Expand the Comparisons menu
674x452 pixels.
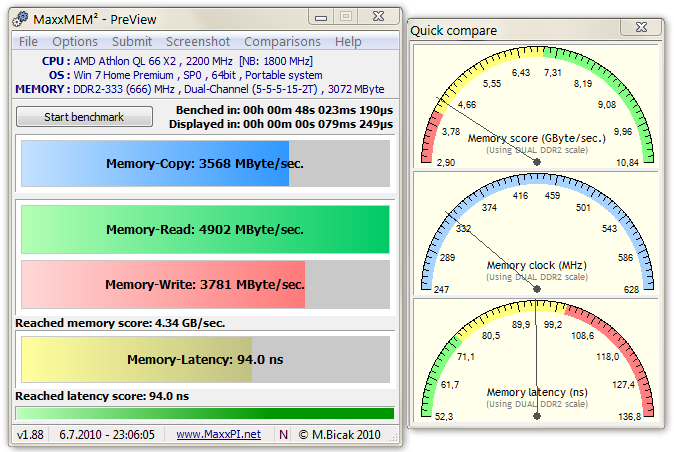[283, 41]
